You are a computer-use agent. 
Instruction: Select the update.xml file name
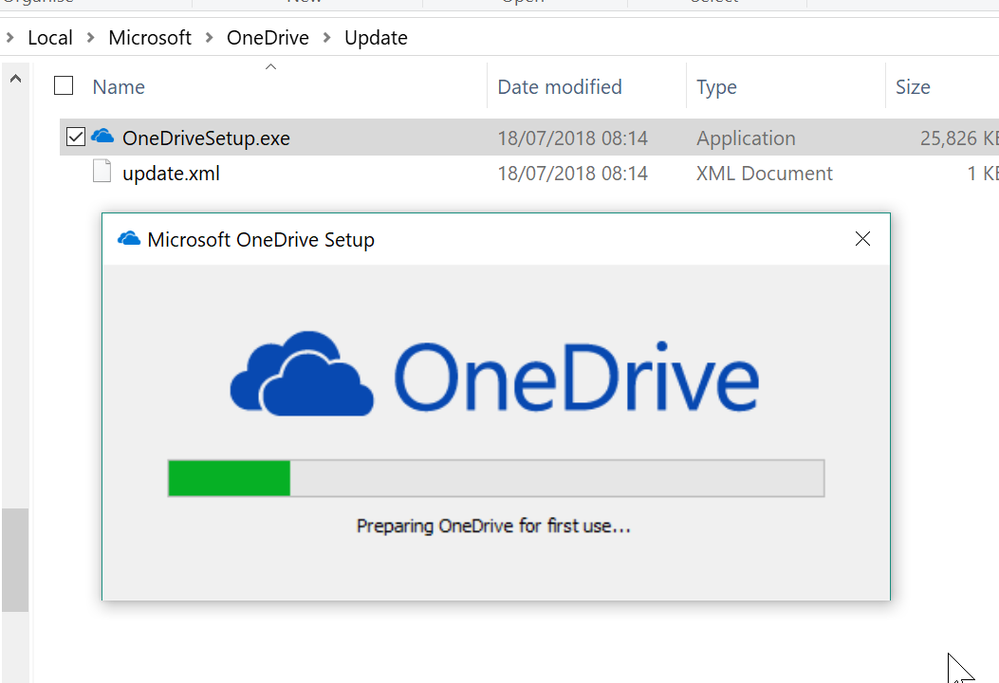tap(171, 173)
